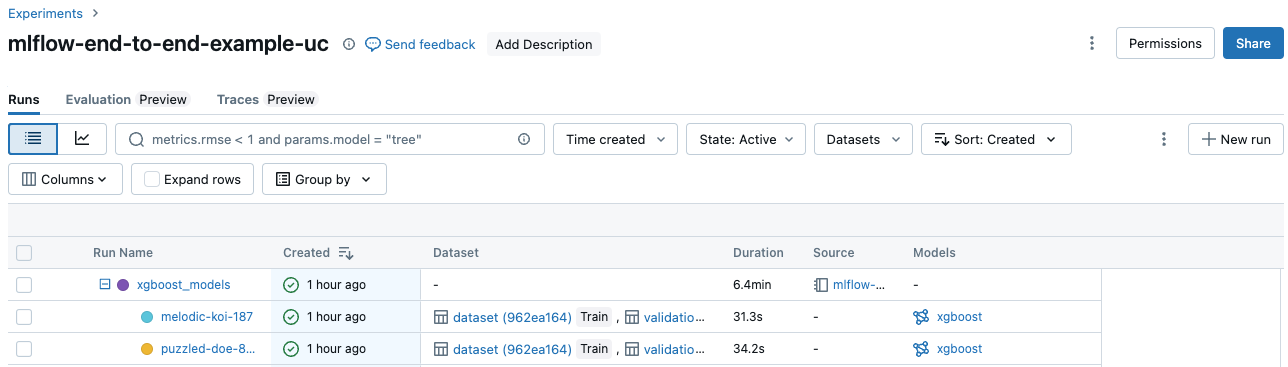Open the kebab menu next to New run
The width and height of the screenshot is (1288, 367).
[x=1163, y=139]
